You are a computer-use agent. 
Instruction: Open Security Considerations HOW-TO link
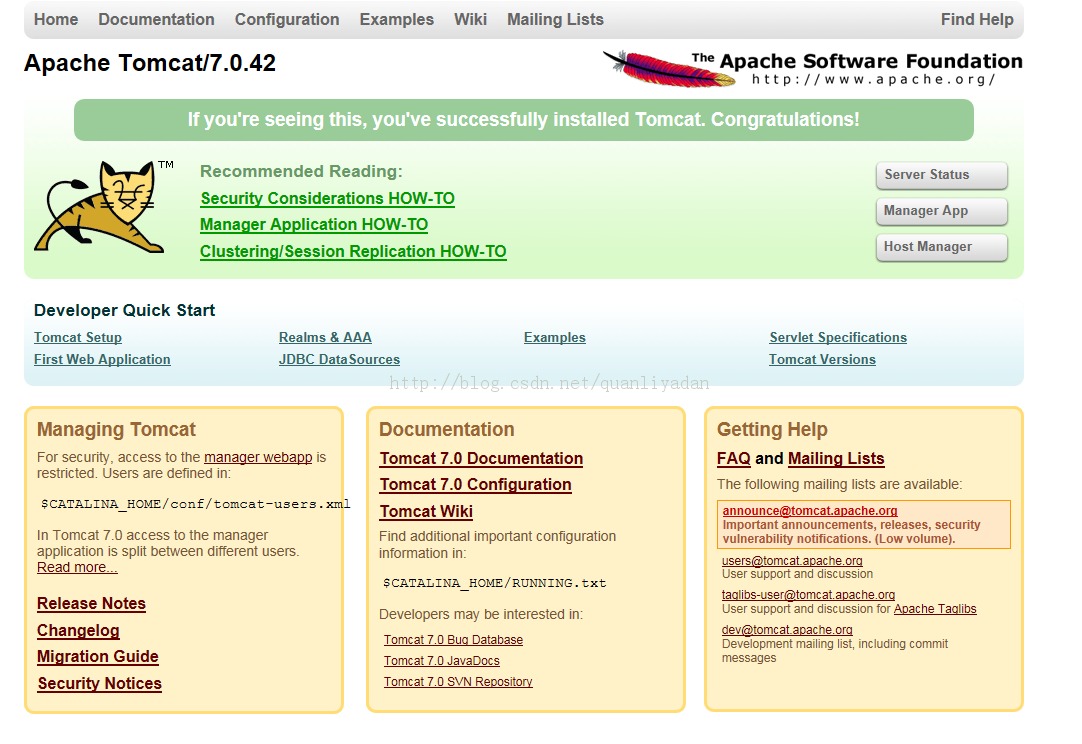pyautogui.click(x=327, y=199)
